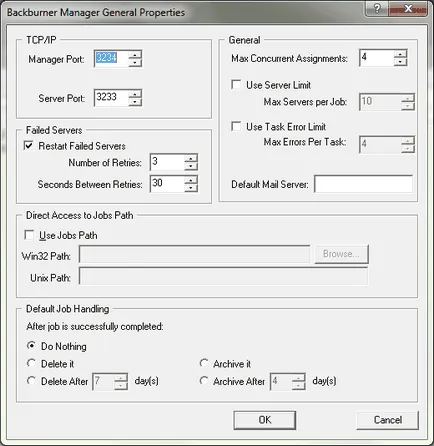Click the Server Port input field
The height and width of the screenshot is (446, 434).
111,98
